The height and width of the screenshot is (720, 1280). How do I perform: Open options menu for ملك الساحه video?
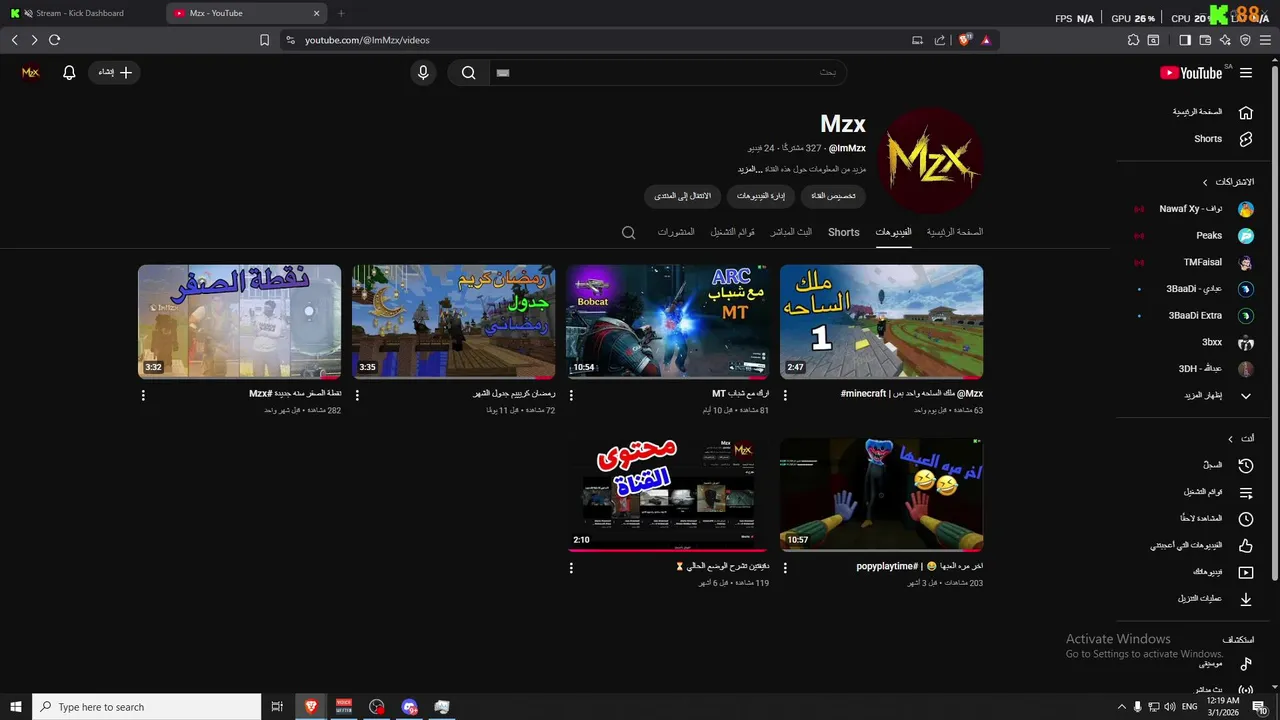pyautogui.click(x=785, y=395)
